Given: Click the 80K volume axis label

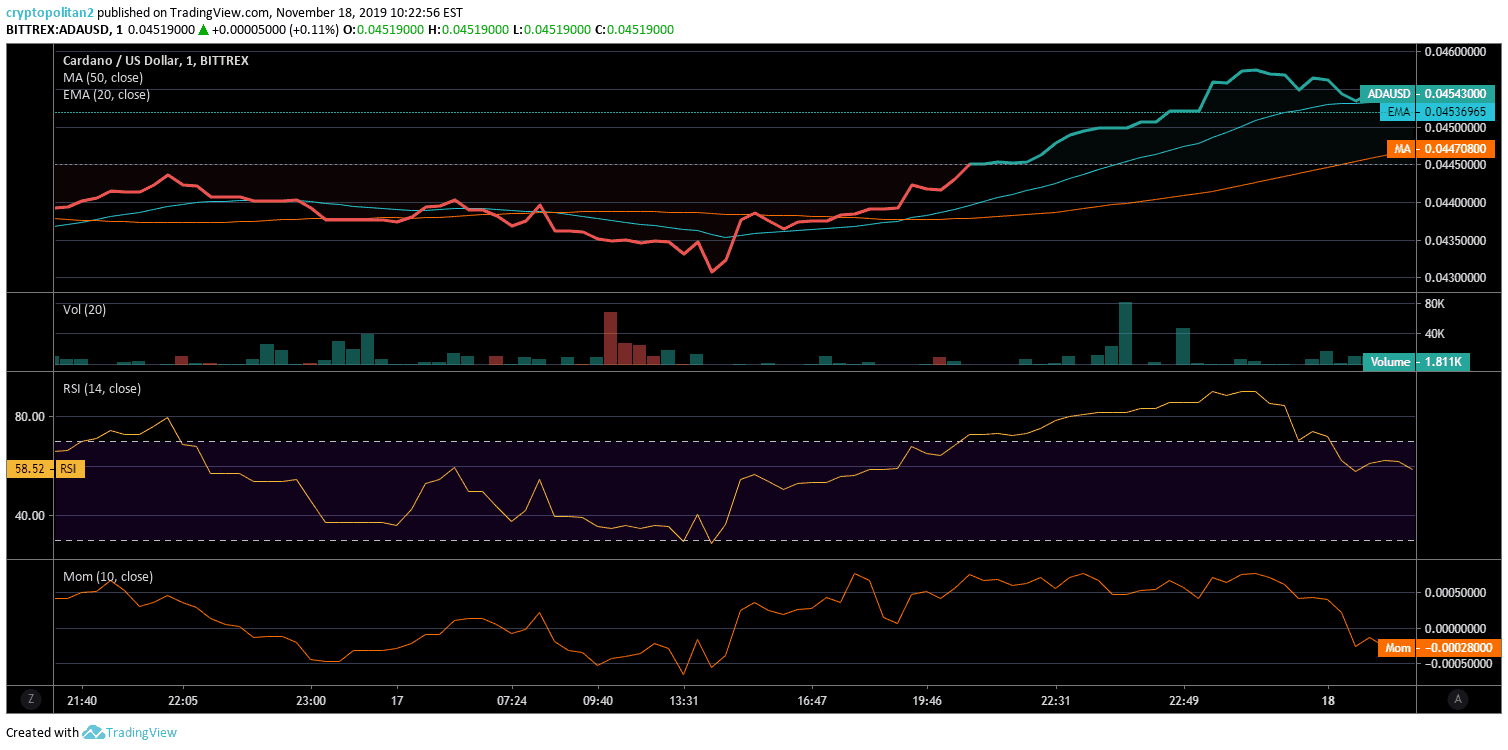Looking at the screenshot, I should (1434, 304).
